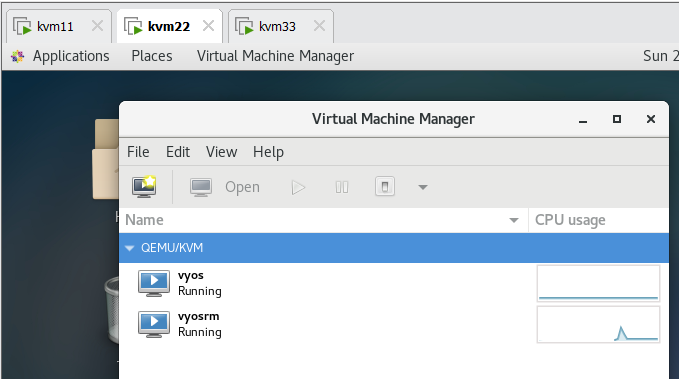This screenshot has height=379, width=679.
Task: Click the desktop folder icon
Action: coord(106,159)
